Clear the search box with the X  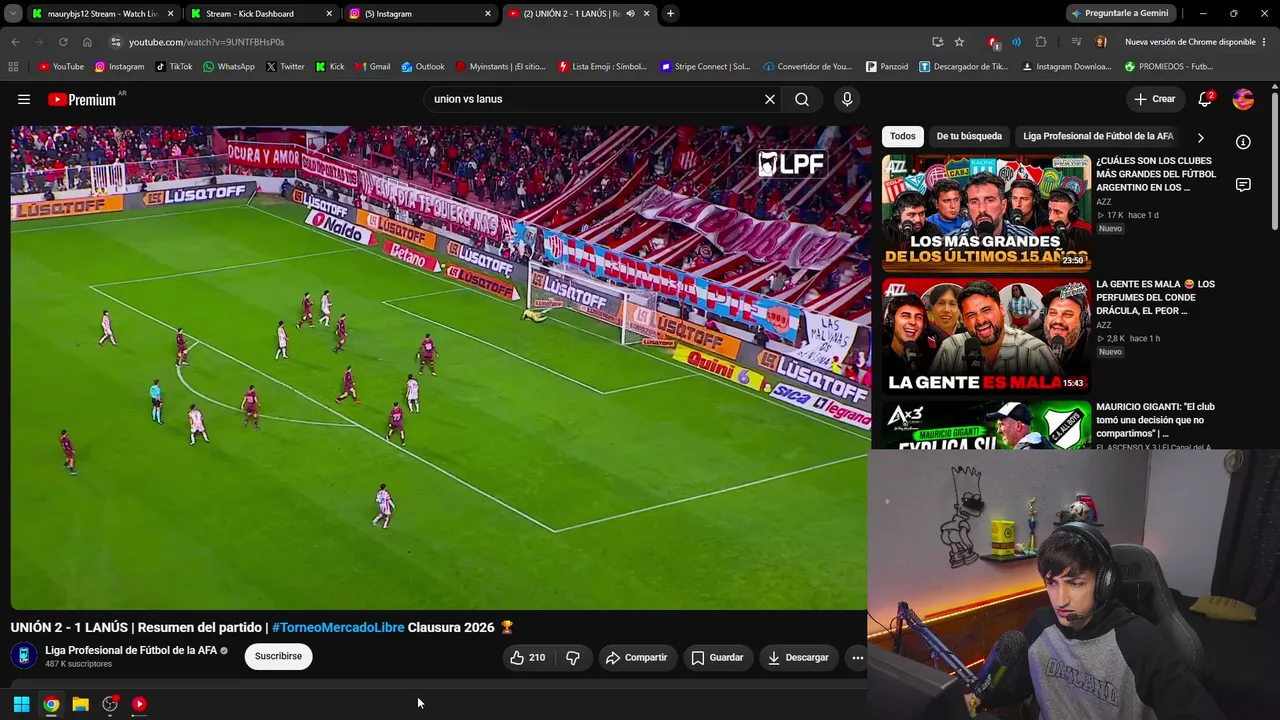click(x=770, y=99)
